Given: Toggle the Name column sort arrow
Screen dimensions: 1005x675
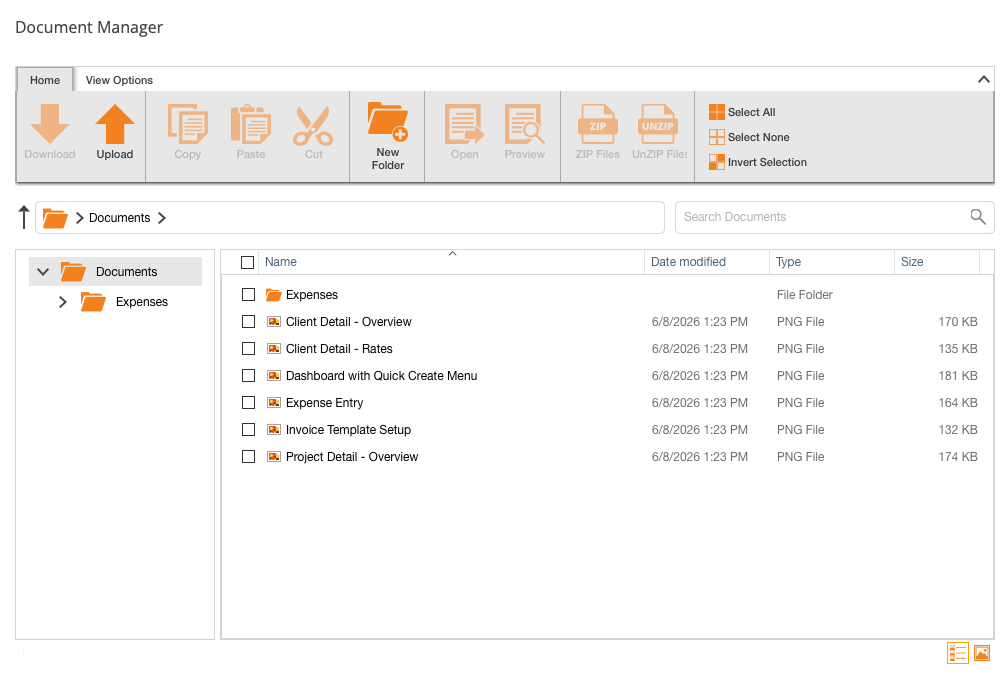Looking at the screenshot, I should (x=452, y=254).
